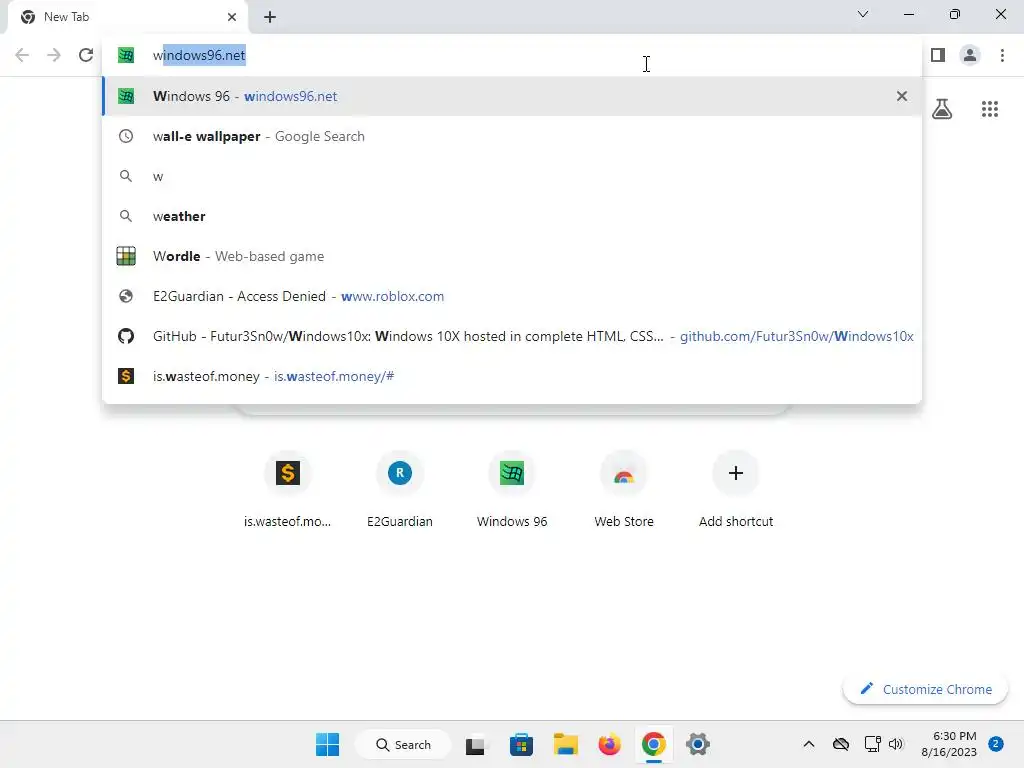
Task: Open File Explorer from the taskbar
Action: [x=566, y=744]
